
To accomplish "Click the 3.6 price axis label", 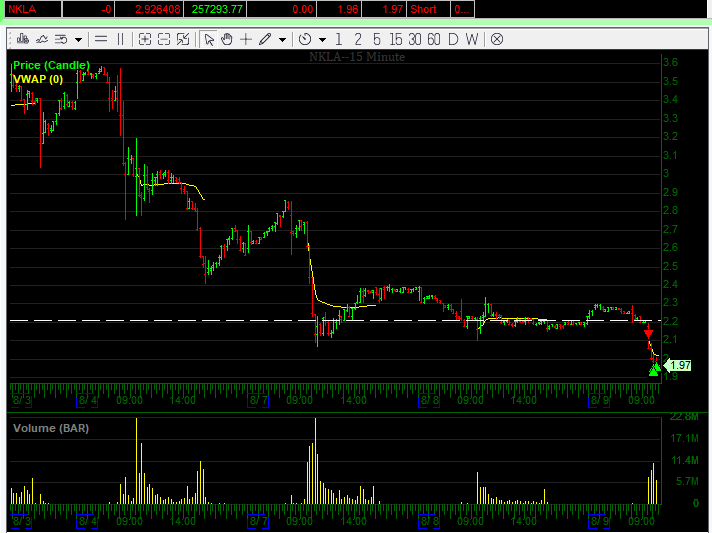I will [670, 63].
